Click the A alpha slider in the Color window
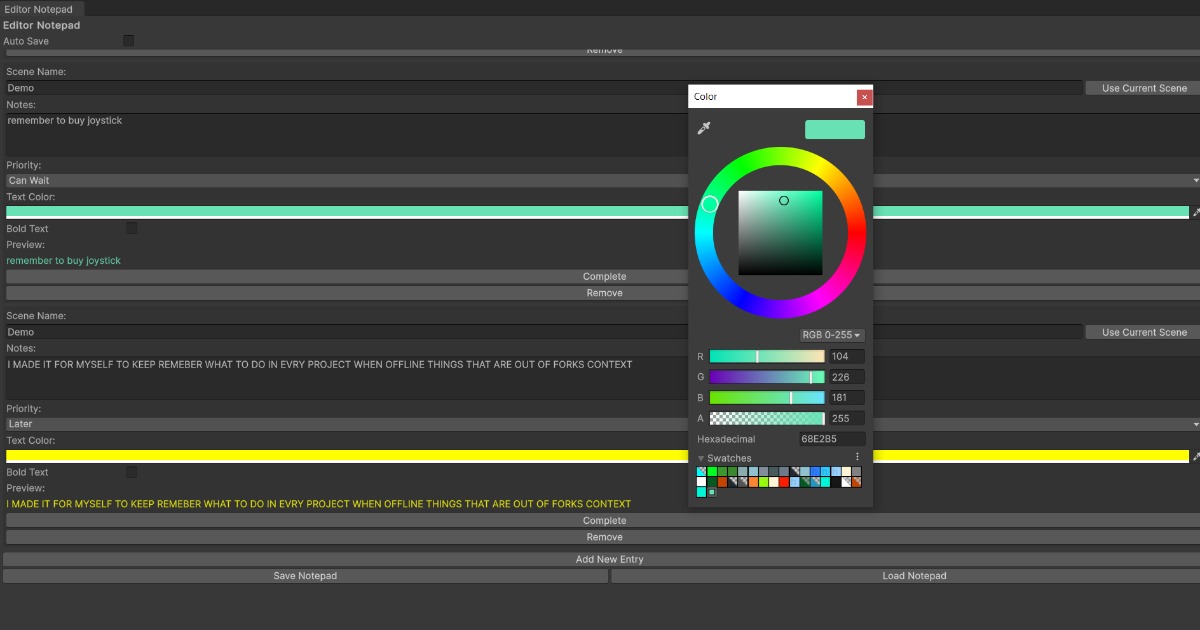1200x630 pixels. [x=767, y=417]
